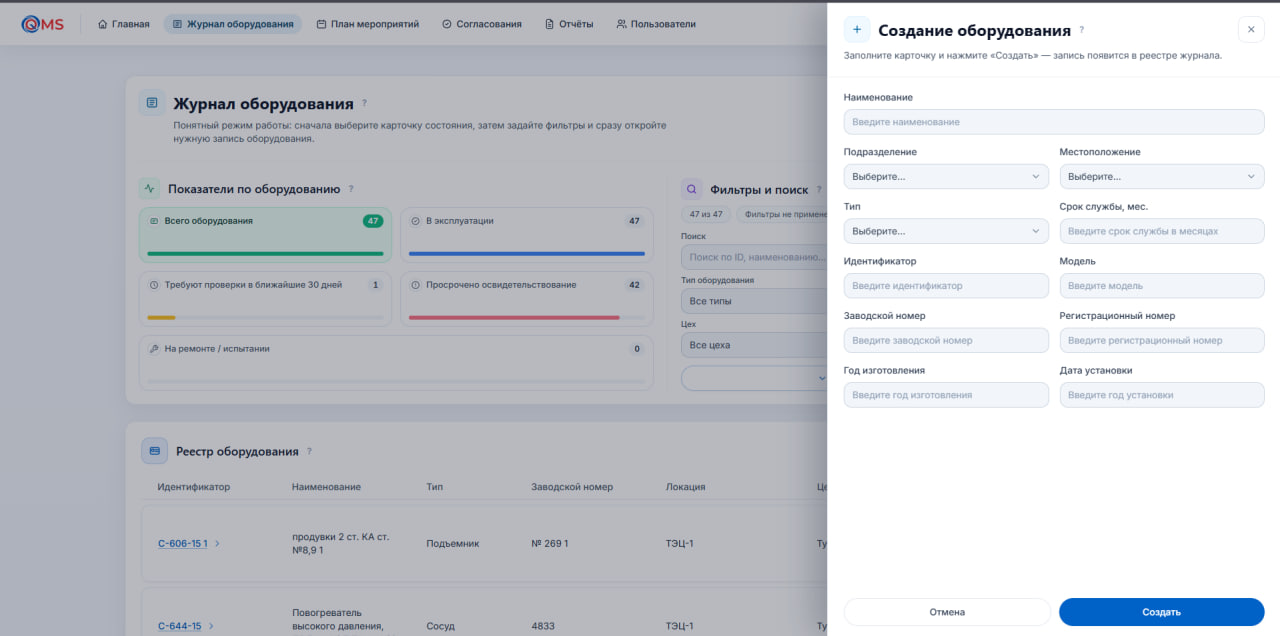The height and width of the screenshot is (636, 1280).
Task: Click the Заводской номер input field
Action: (x=946, y=340)
